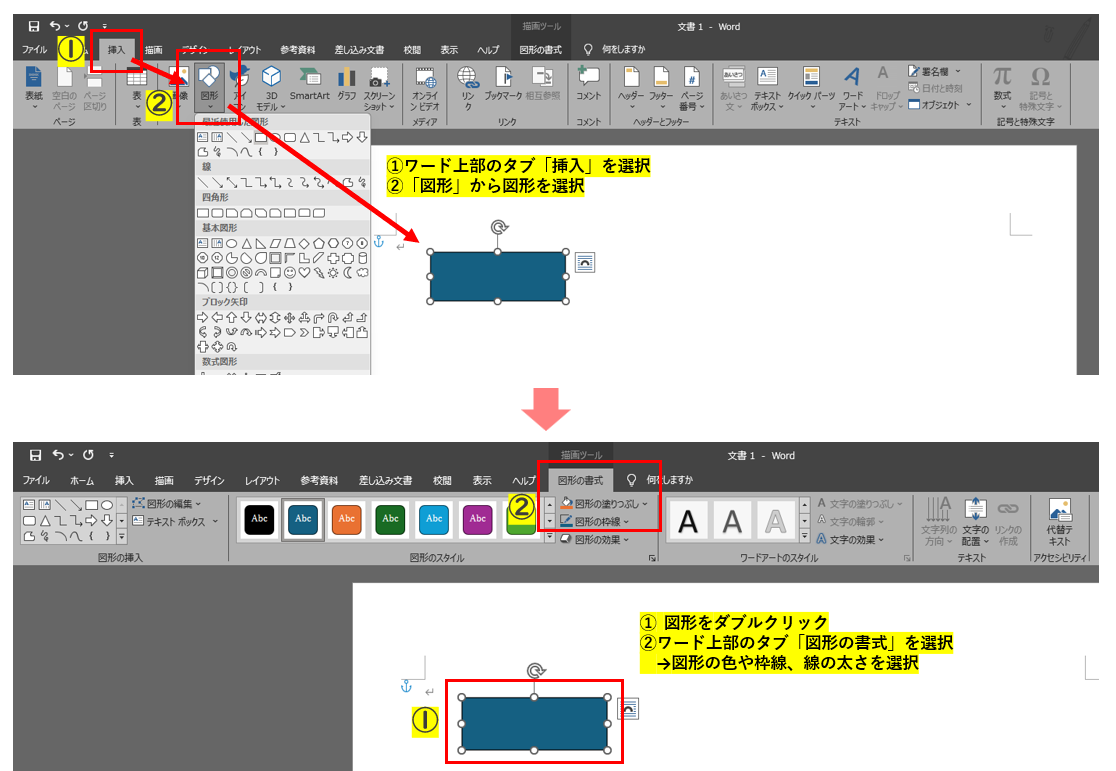Open 図形の塗りつぶし options
Screen dimensions: 1116x771
pos(608,503)
